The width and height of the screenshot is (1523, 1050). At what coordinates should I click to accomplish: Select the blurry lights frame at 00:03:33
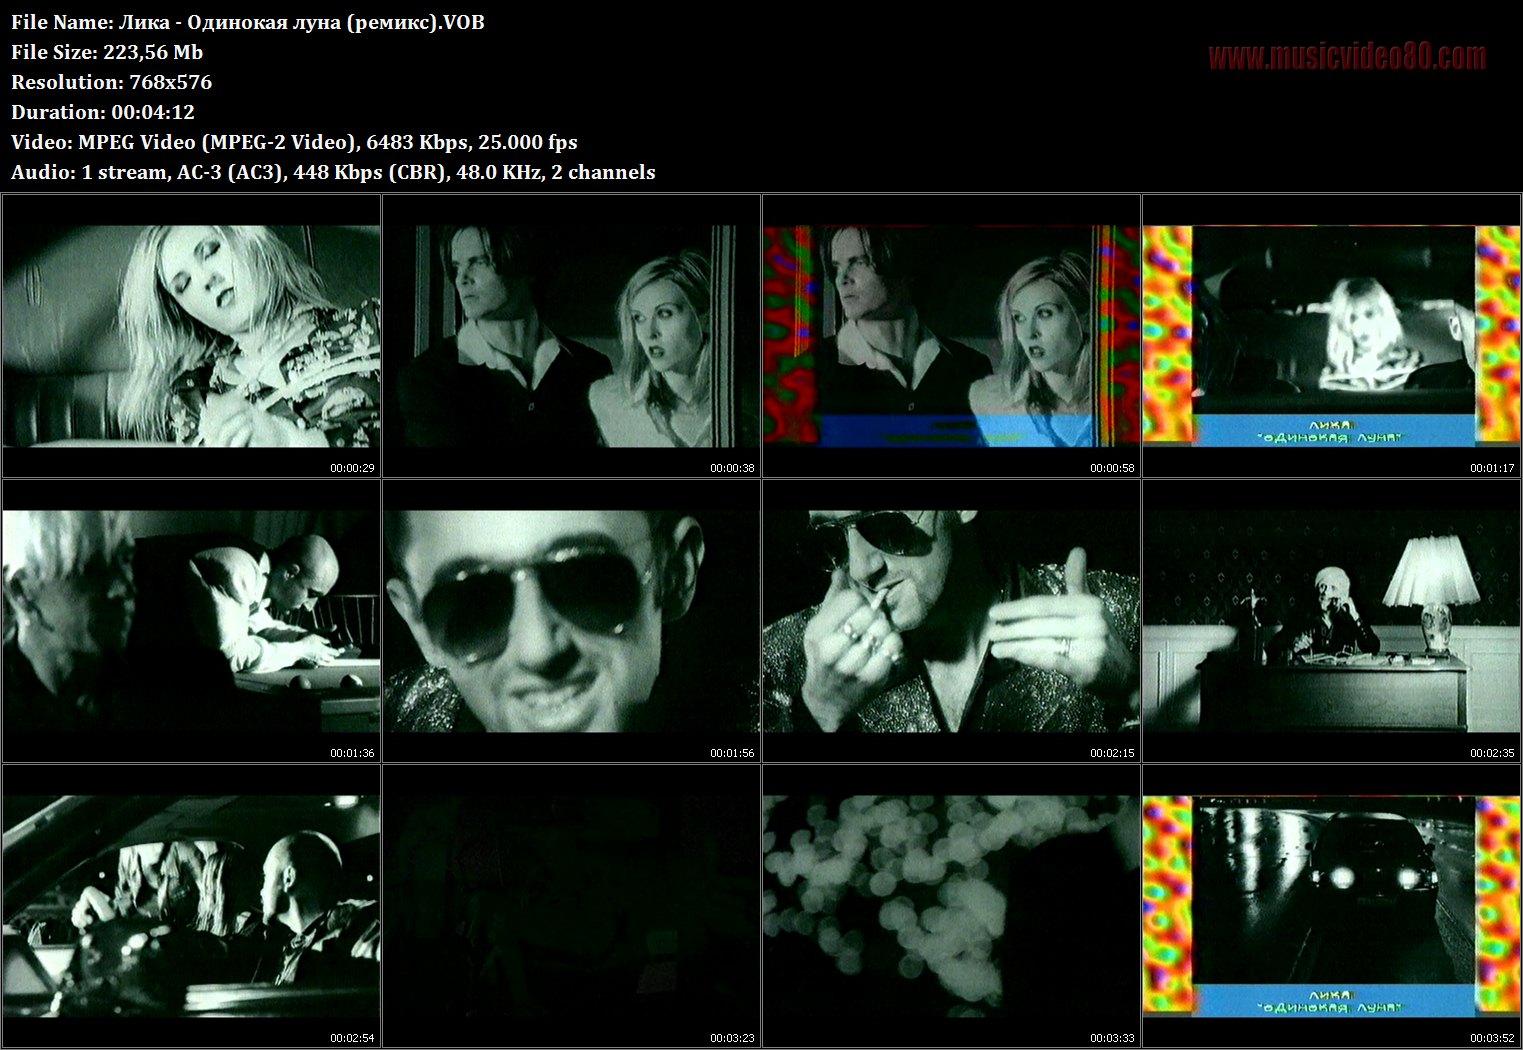(x=951, y=906)
